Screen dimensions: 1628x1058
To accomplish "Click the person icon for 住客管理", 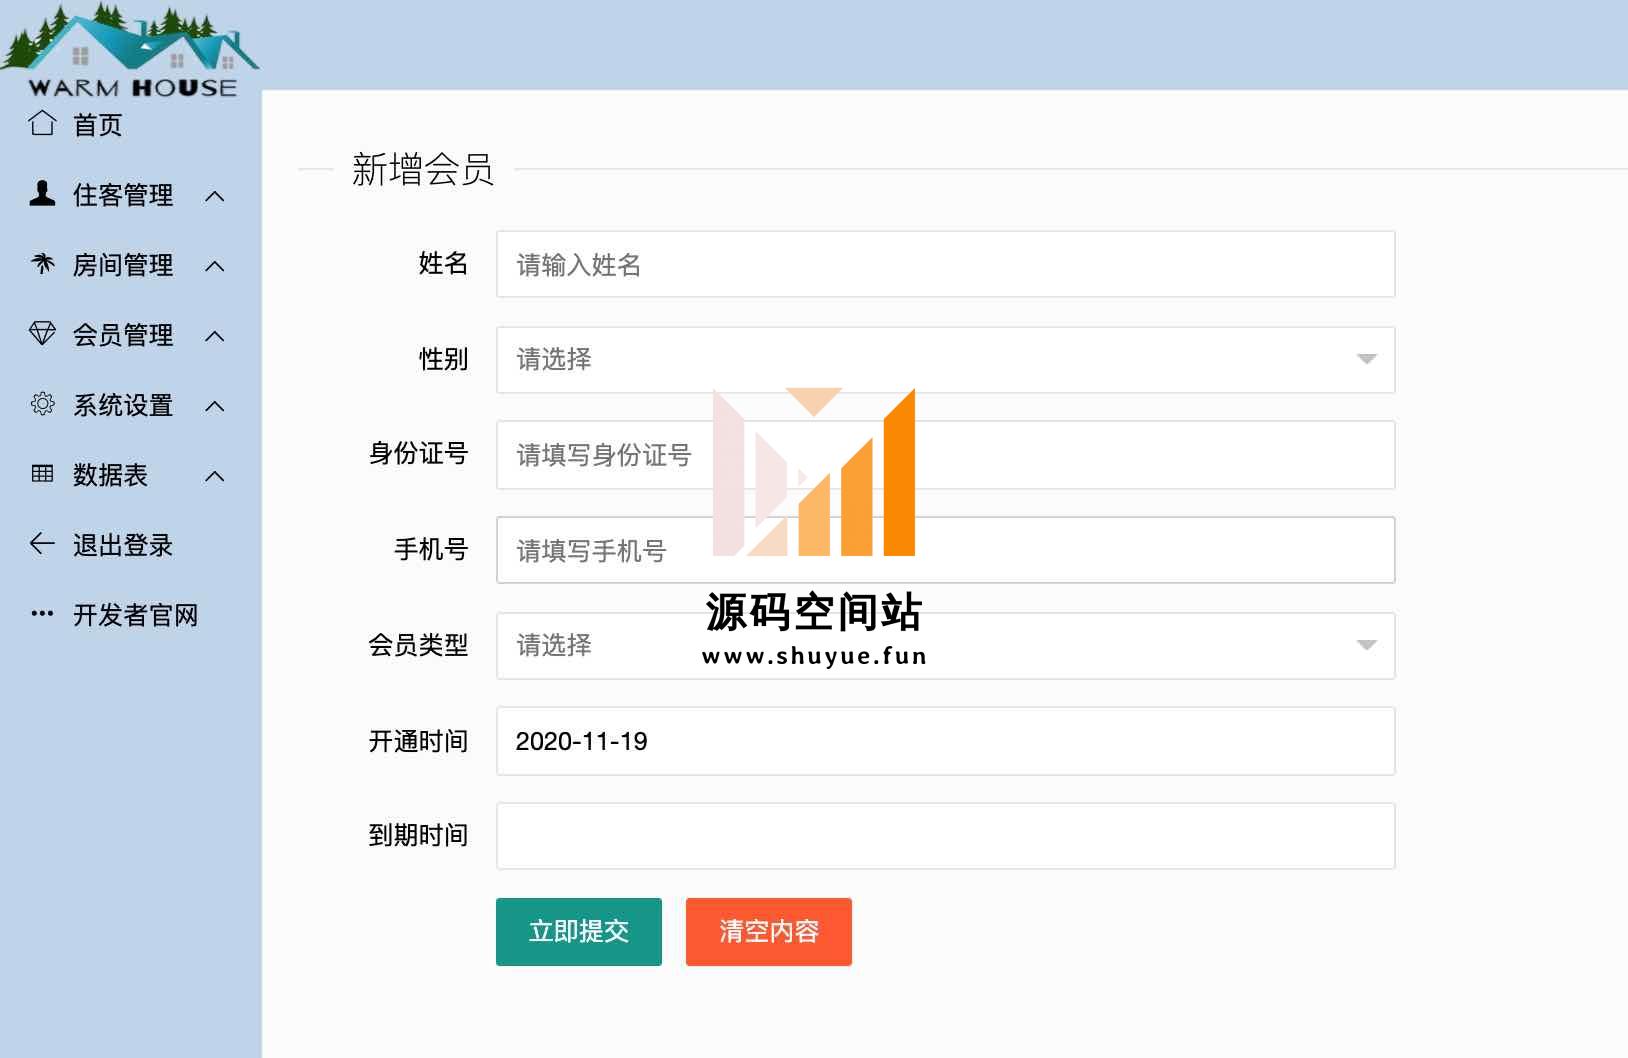I will pyautogui.click(x=42, y=193).
